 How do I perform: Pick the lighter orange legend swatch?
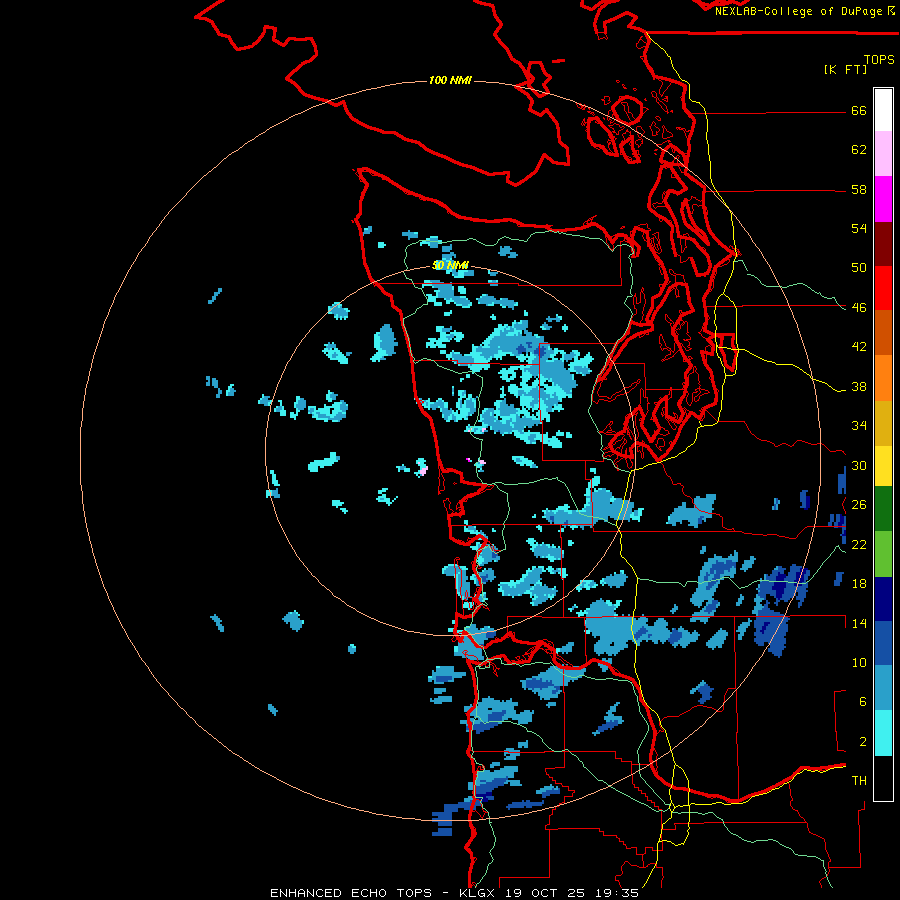[883, 378]
